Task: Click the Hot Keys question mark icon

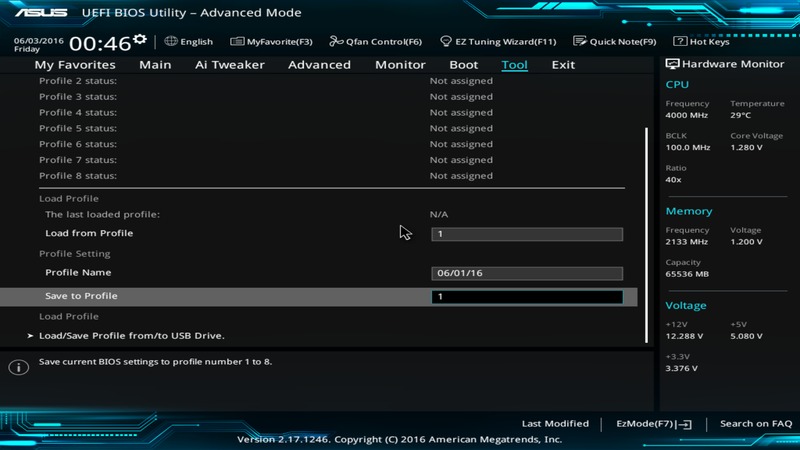Action: 680,42
